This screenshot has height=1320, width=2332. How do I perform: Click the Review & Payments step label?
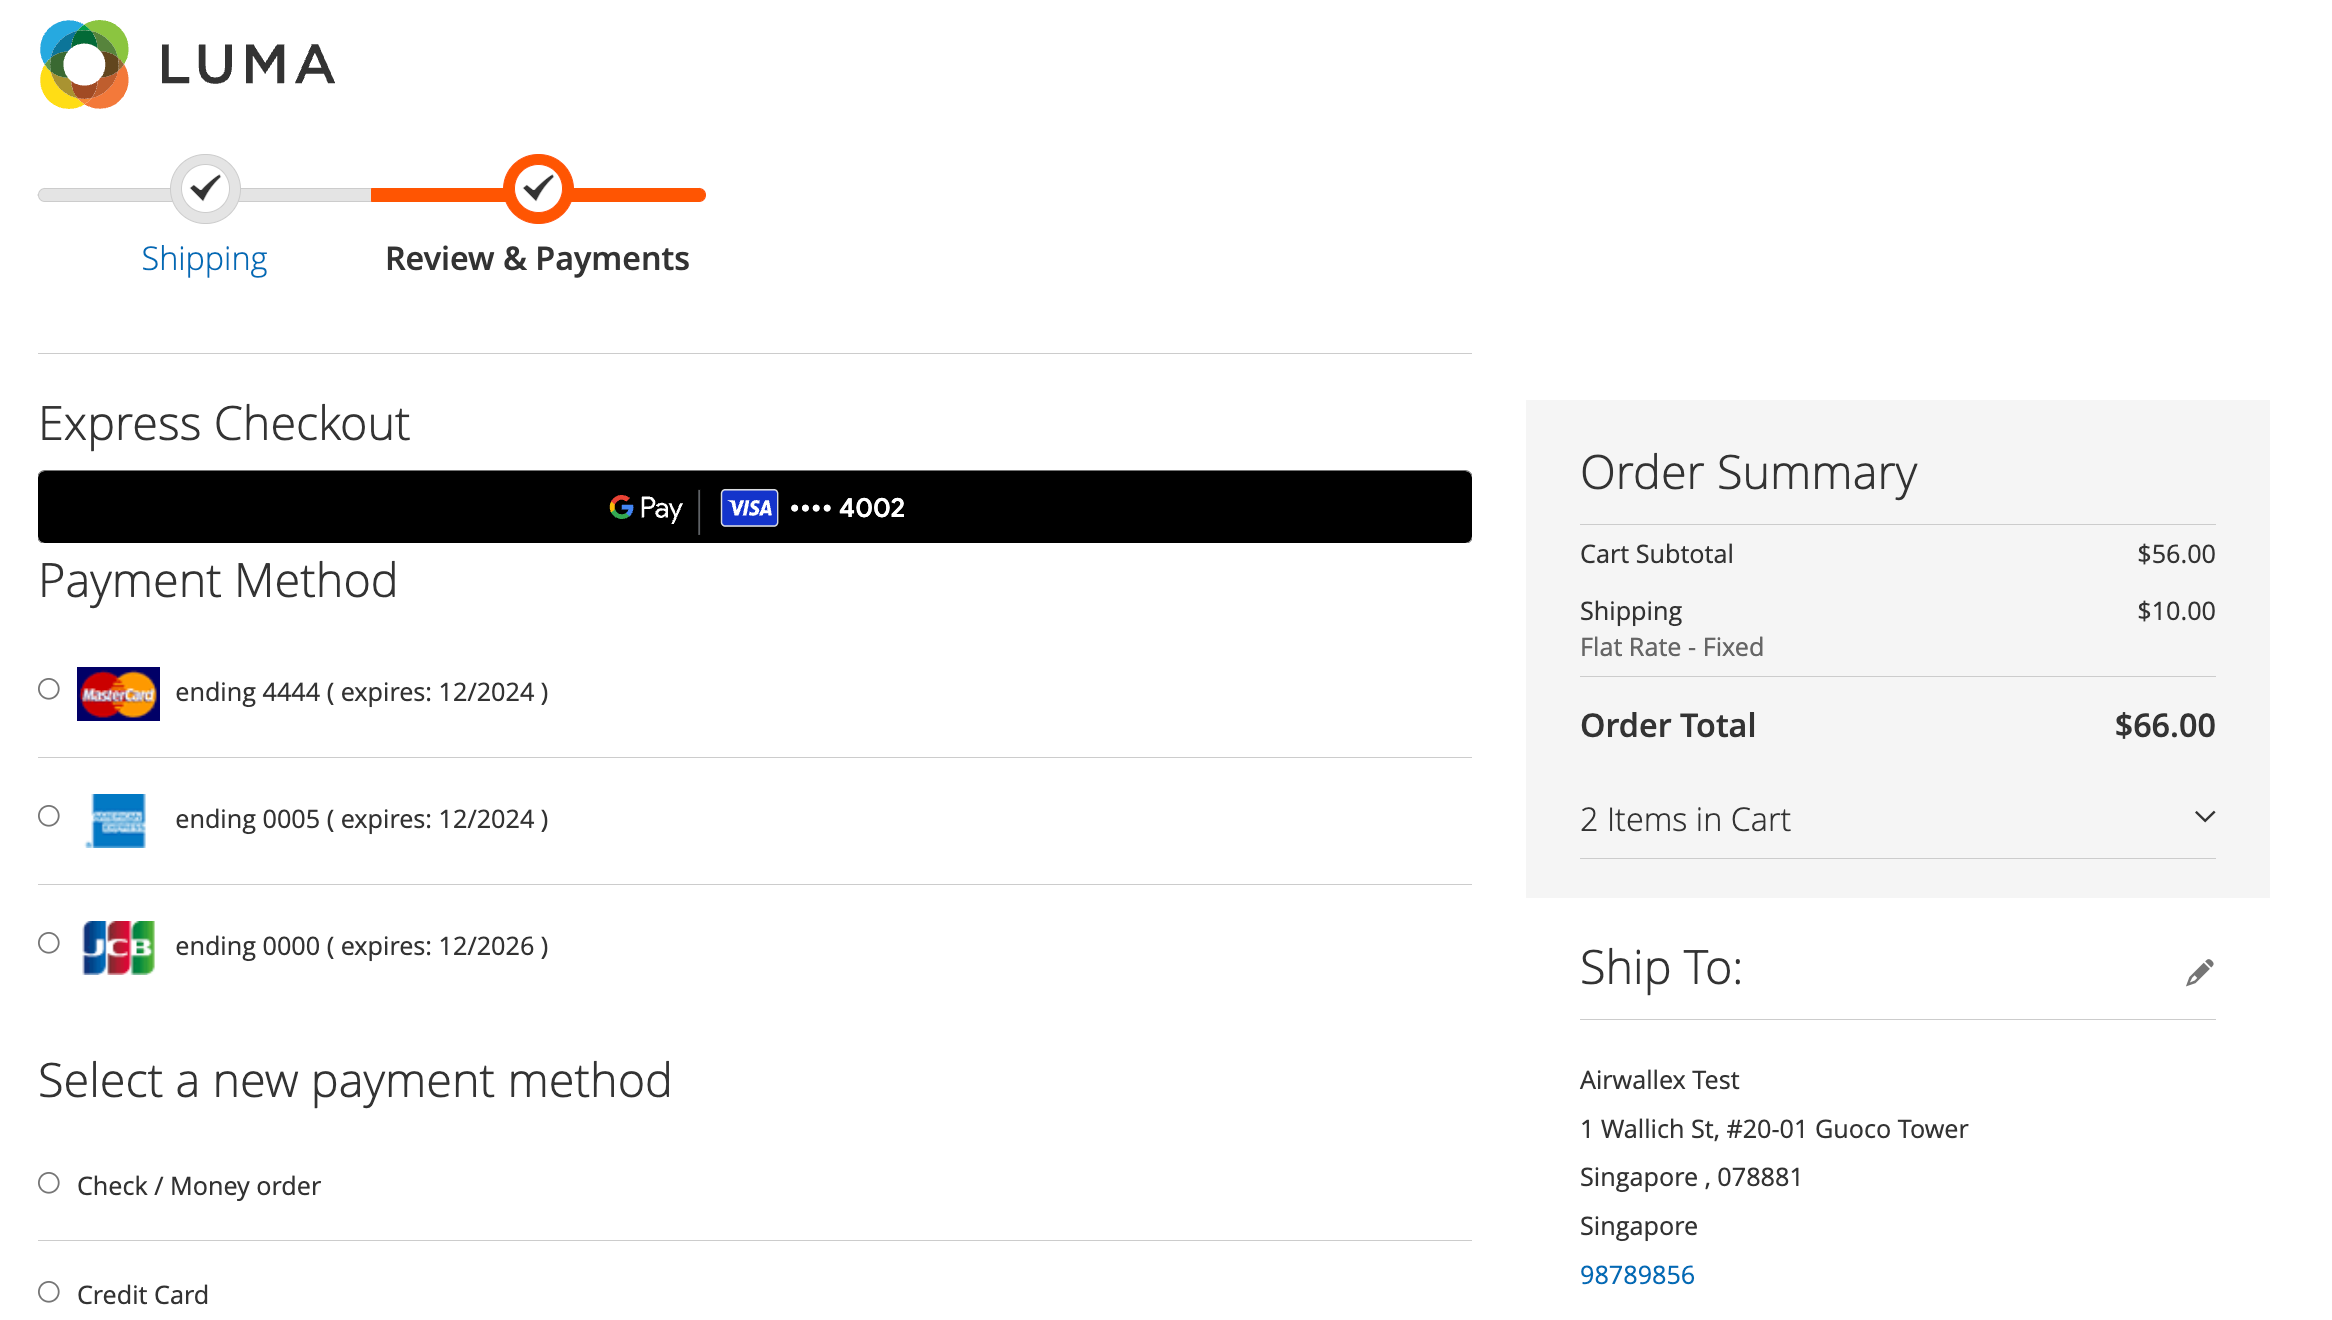coord(537,258)
